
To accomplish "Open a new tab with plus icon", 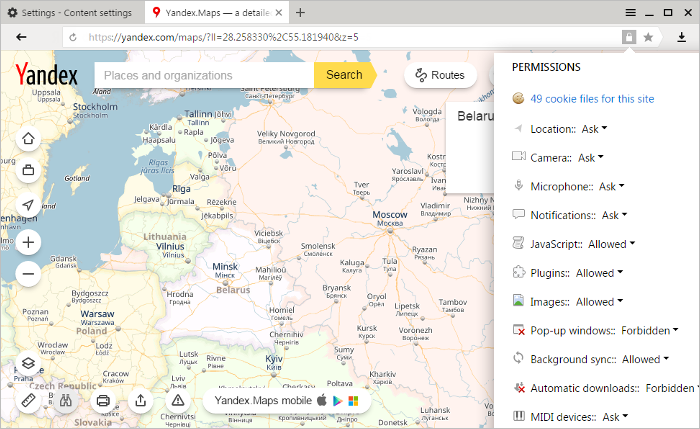I will pyautogui.click(x=300, y=12).
